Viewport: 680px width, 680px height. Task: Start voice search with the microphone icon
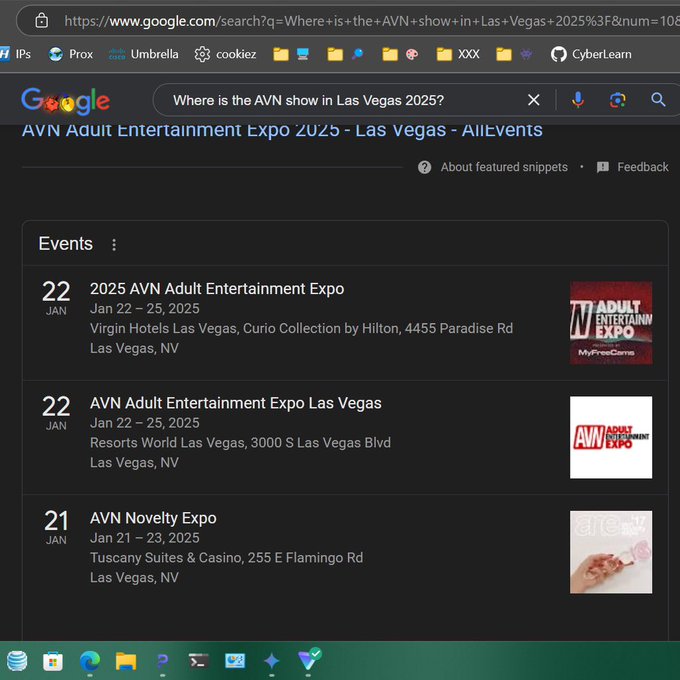point(578,100)
